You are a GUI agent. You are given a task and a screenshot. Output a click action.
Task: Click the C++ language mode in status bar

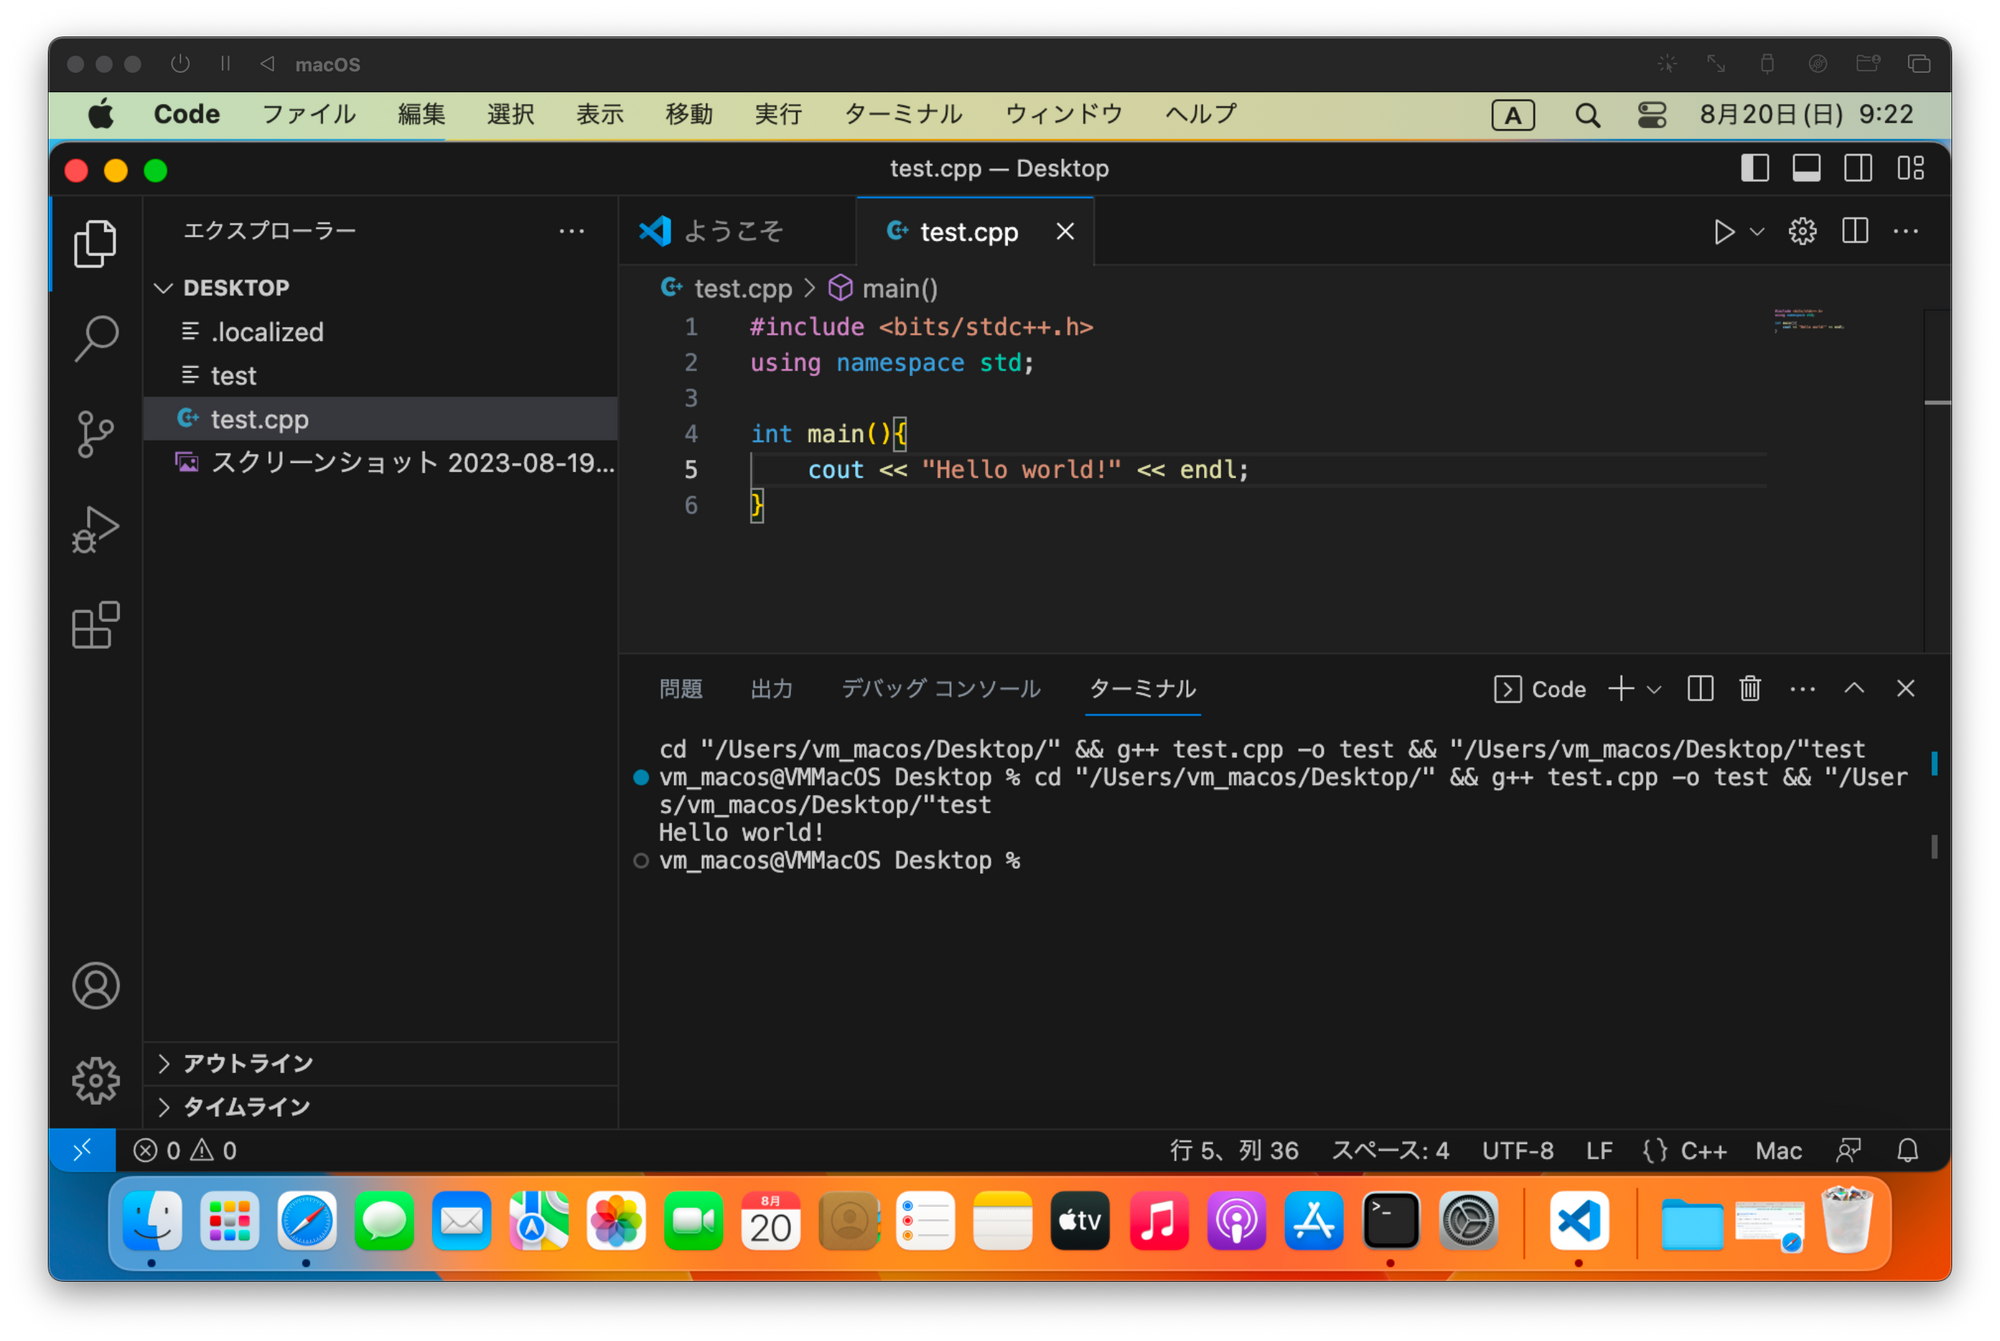(x=1703, y=1151)
